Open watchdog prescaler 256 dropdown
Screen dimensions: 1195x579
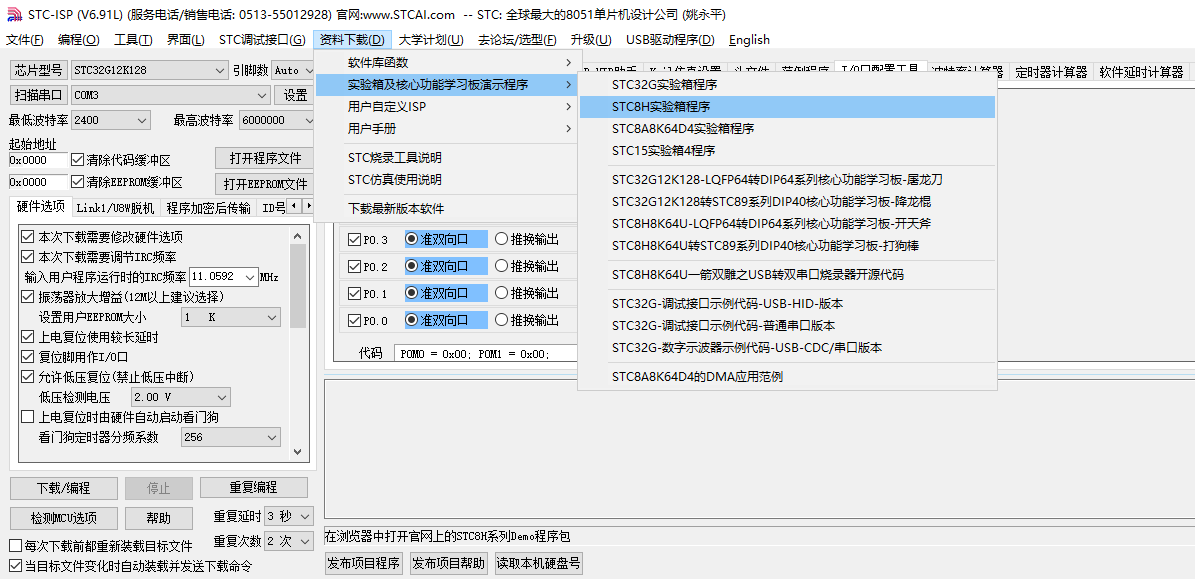coord(230,437)
